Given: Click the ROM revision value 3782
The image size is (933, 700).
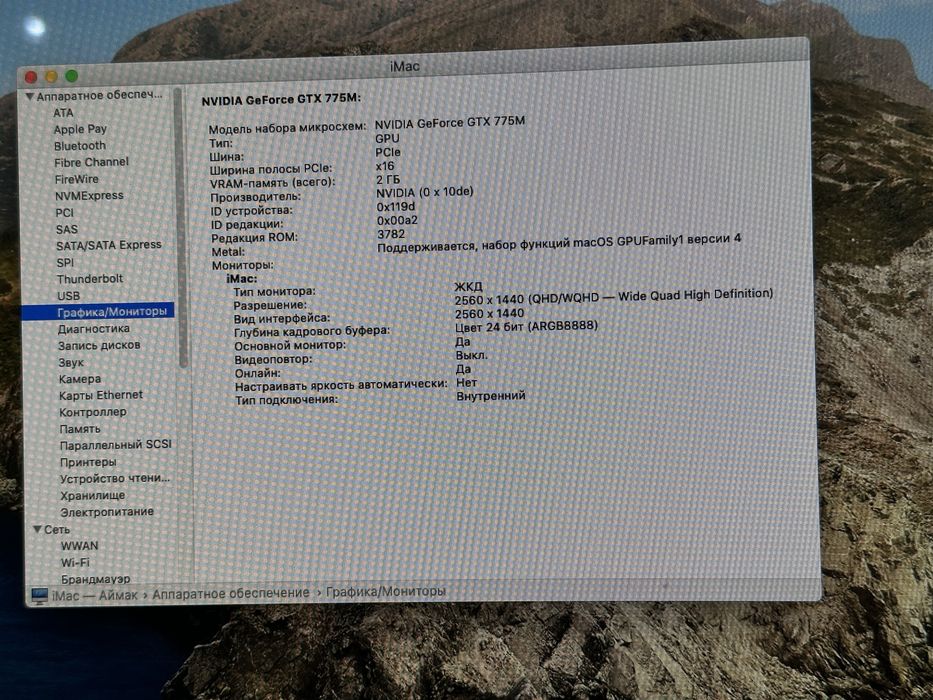Looking at the screenshot, I should pos(391,234).
